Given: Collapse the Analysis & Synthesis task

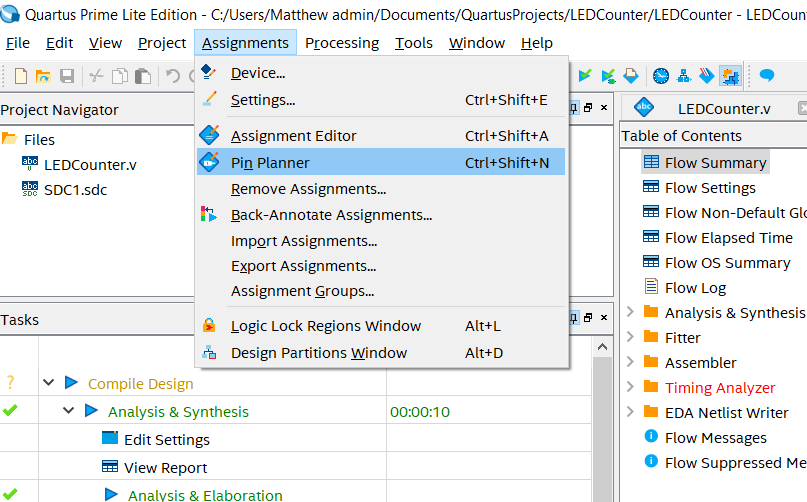Looking at the screenshot, I should click(69, 410).
